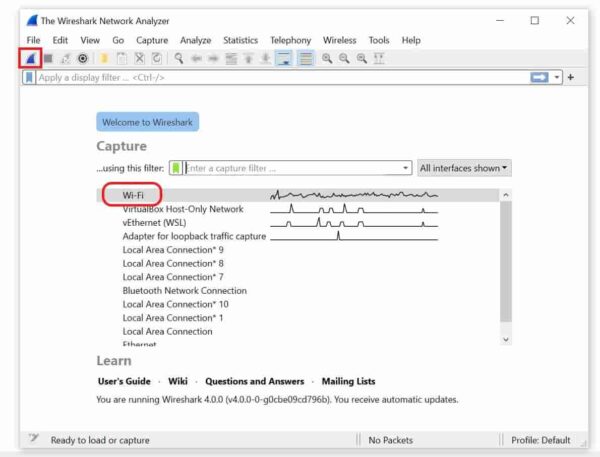
Task: Open the Tools menu
Action: coord(379,40)
